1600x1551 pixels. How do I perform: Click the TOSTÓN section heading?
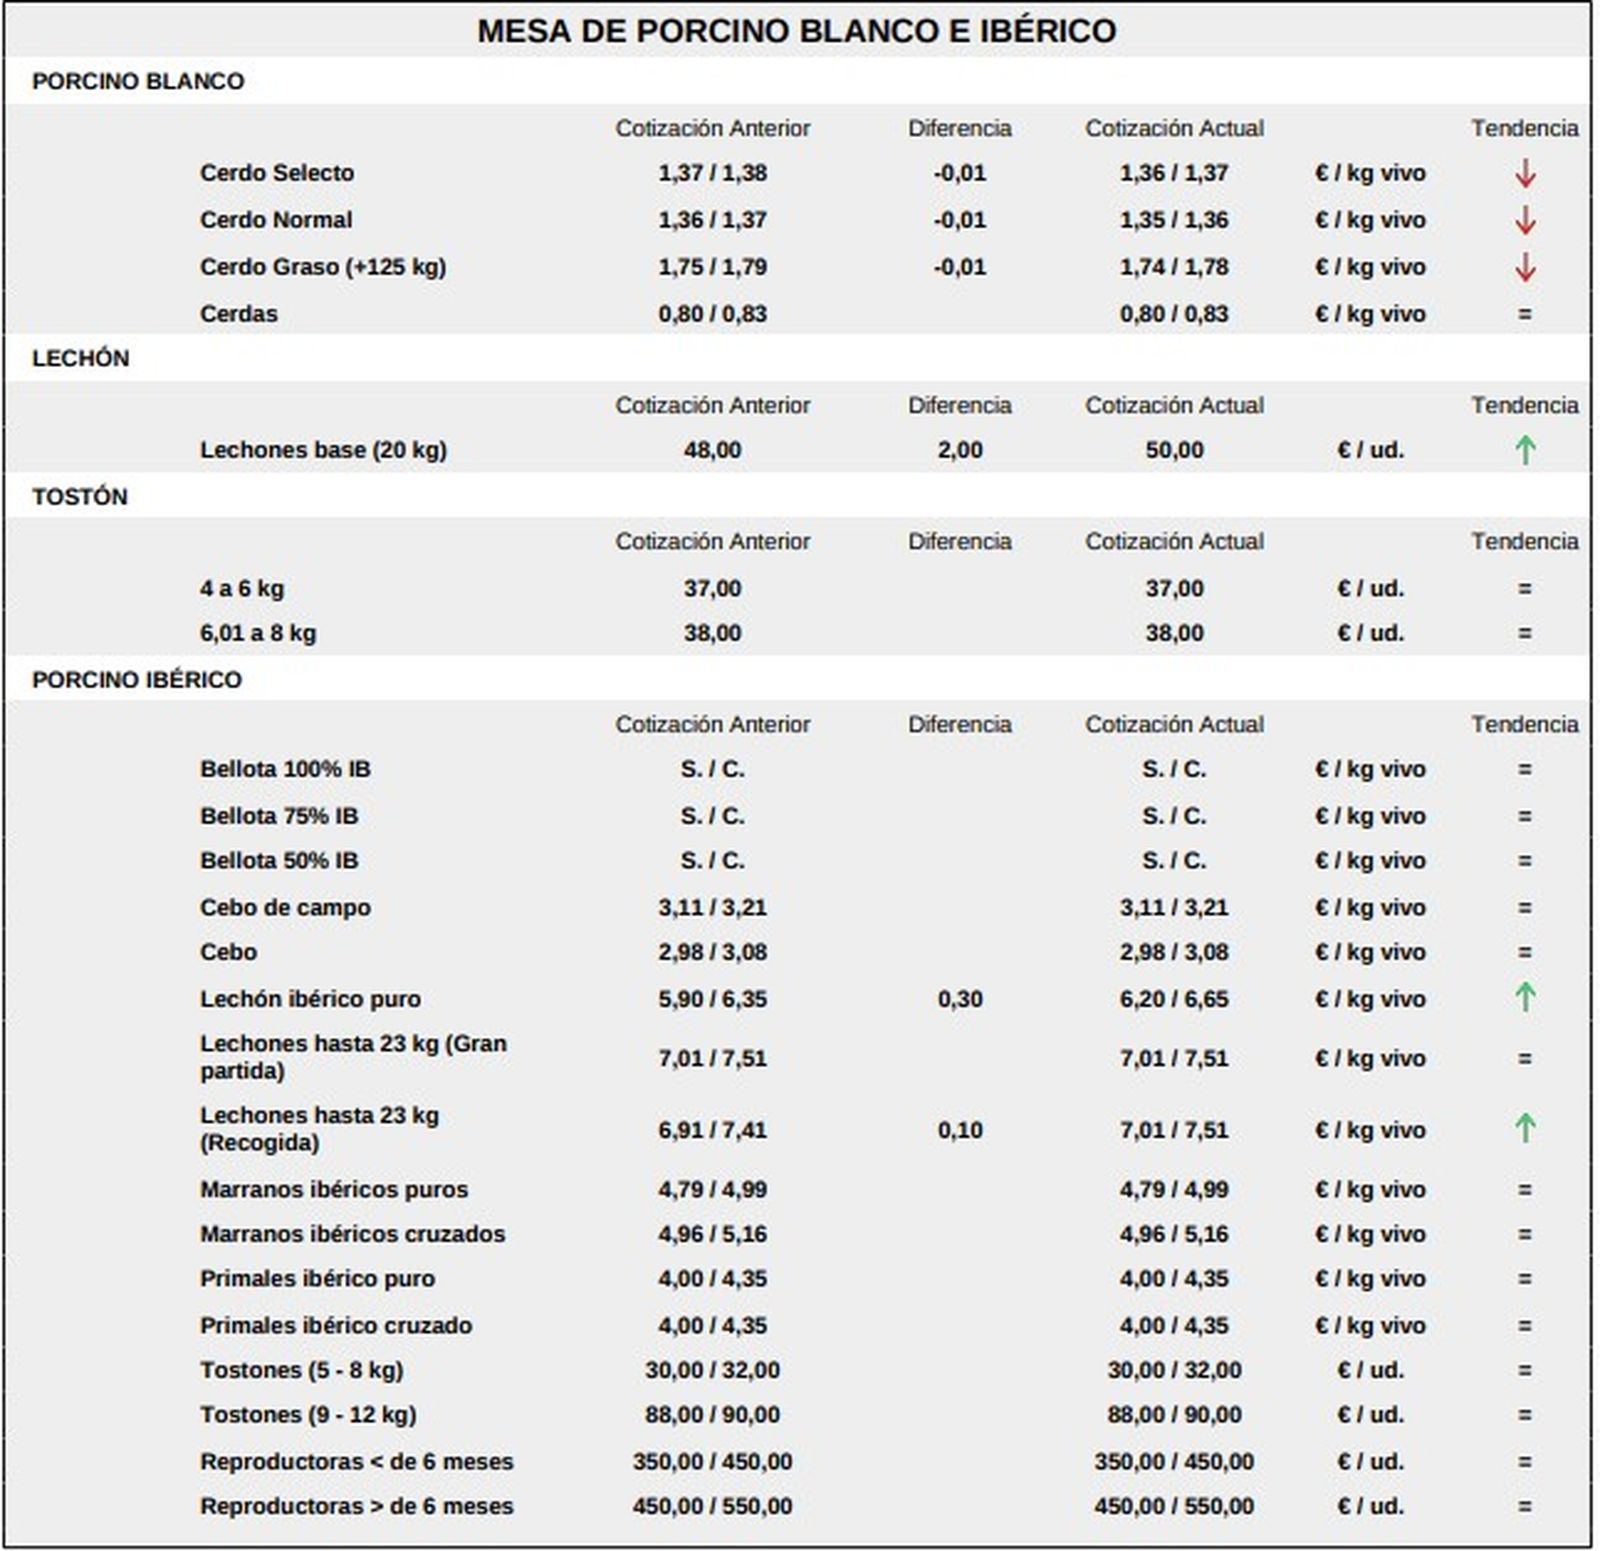click(x=80, y=497)
